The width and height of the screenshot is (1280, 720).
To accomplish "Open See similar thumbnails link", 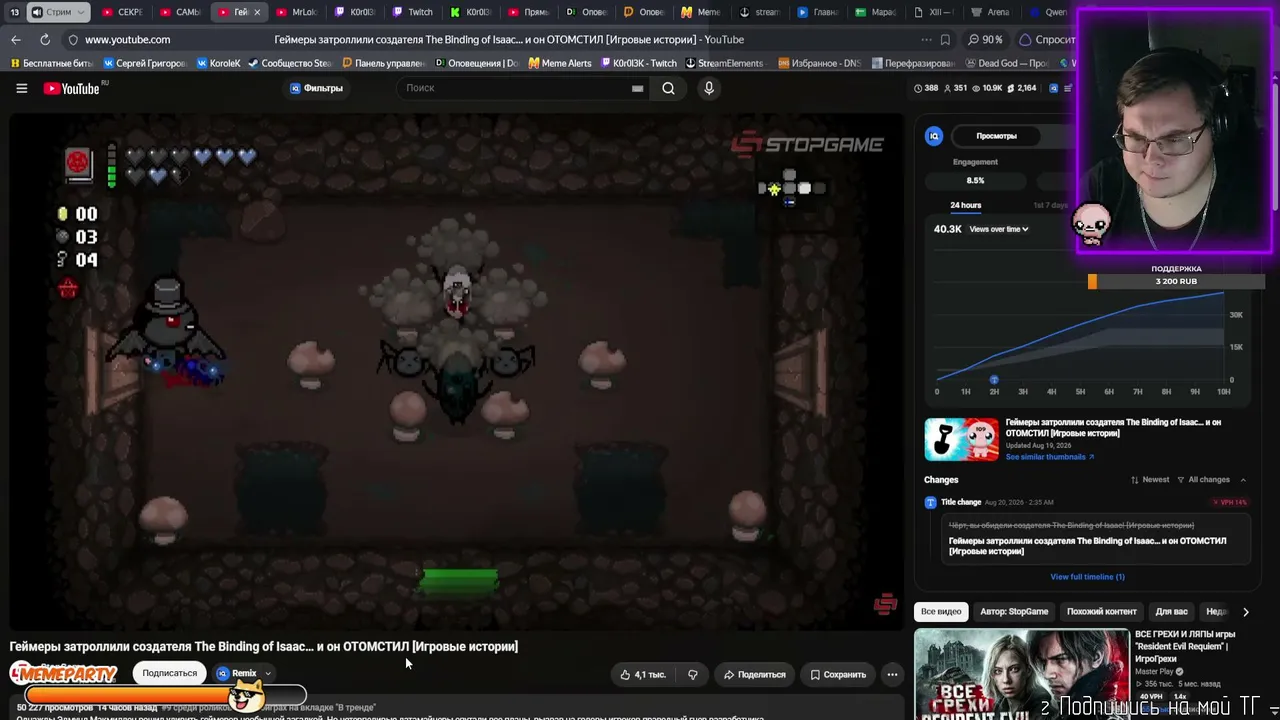I will pos(1050,457).
